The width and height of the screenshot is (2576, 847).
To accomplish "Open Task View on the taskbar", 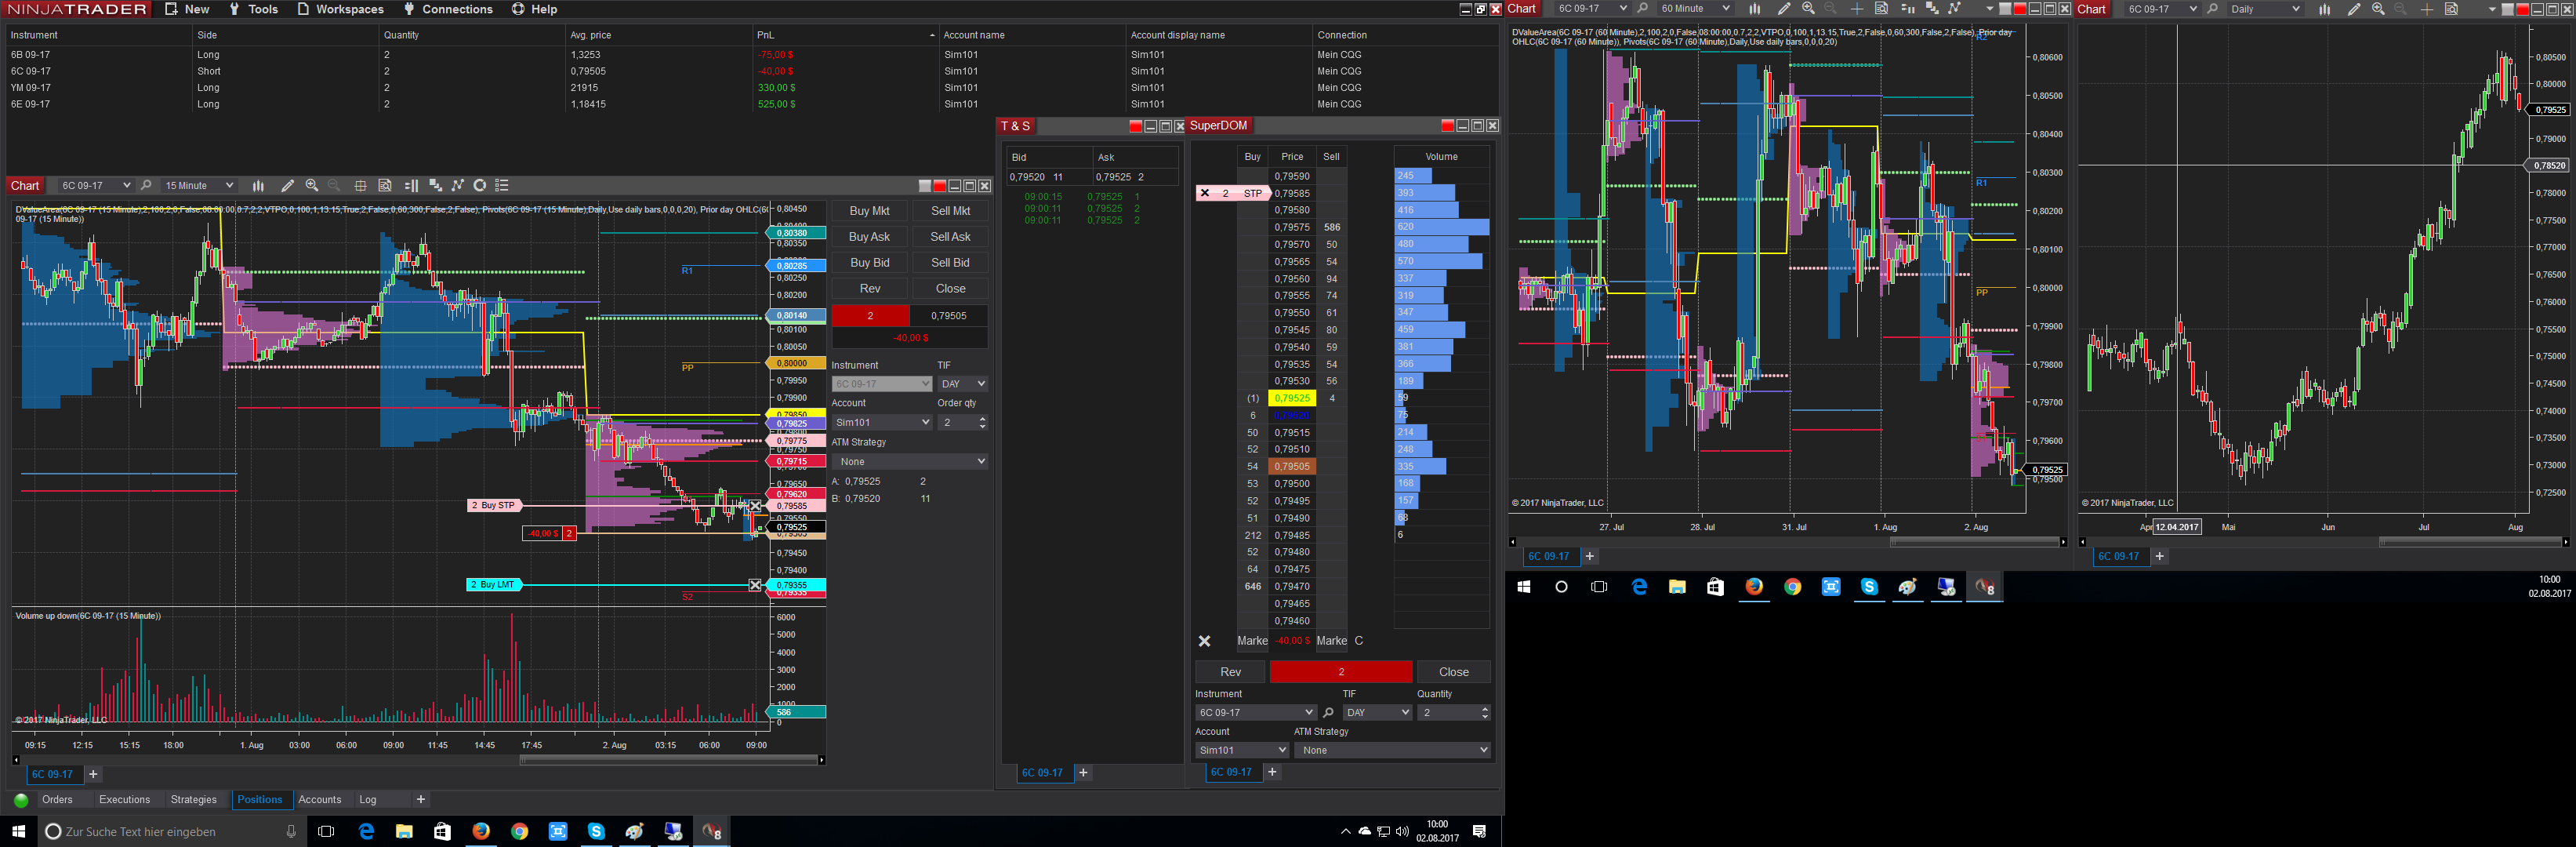I will [325, 831].
